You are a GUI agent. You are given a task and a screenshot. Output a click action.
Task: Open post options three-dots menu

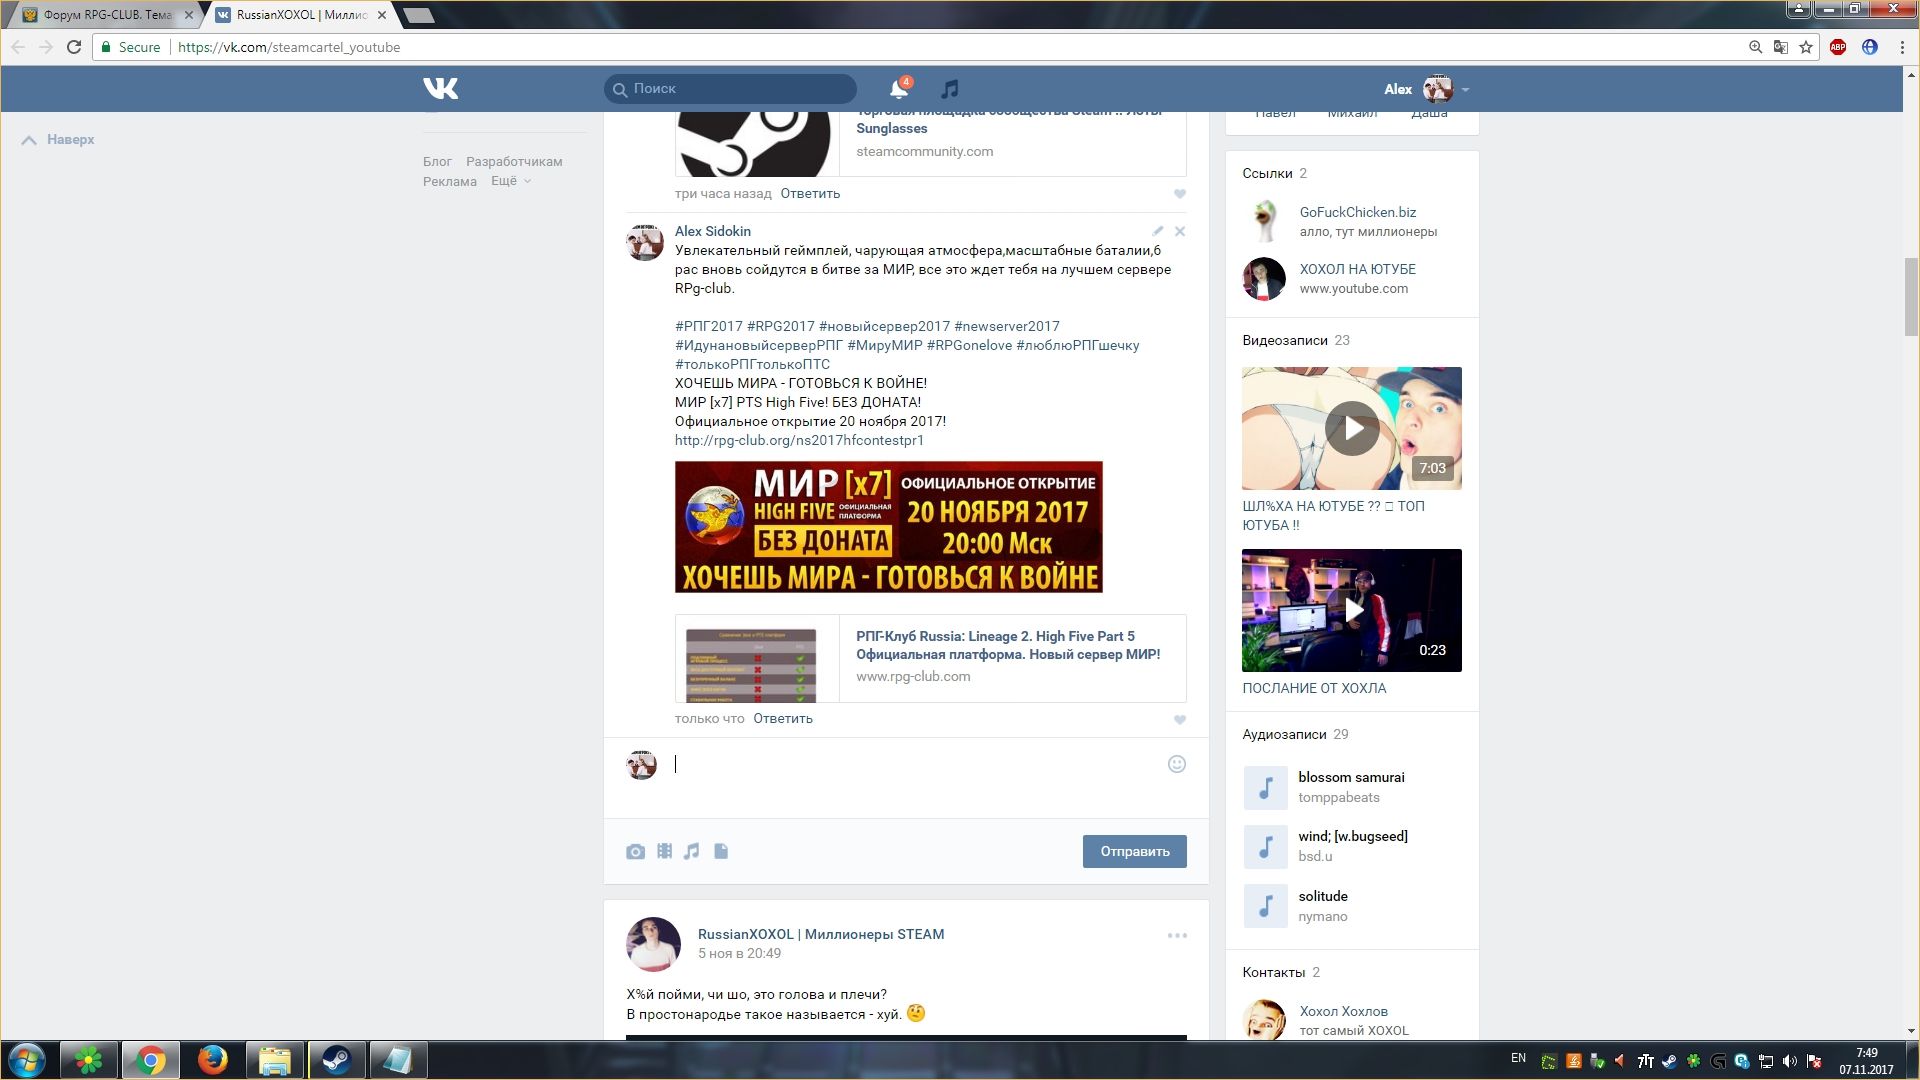pyautogui.click(x=1177, y=936)
